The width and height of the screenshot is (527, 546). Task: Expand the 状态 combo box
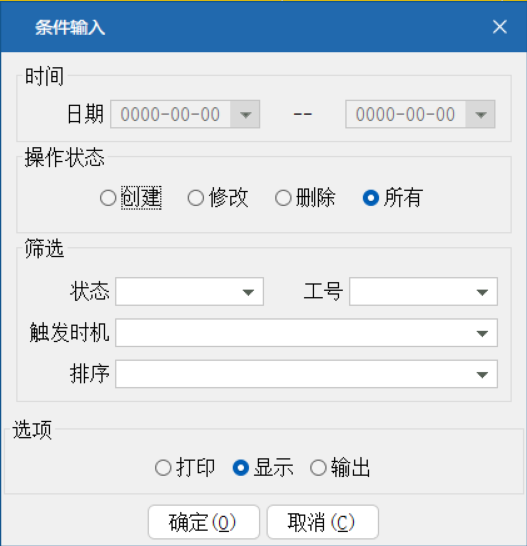[x=248, y=292]
